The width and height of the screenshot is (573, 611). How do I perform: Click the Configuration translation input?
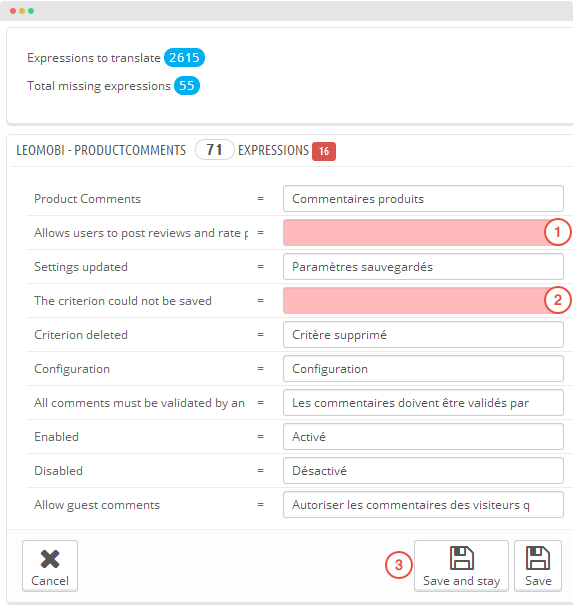[423, 369]
